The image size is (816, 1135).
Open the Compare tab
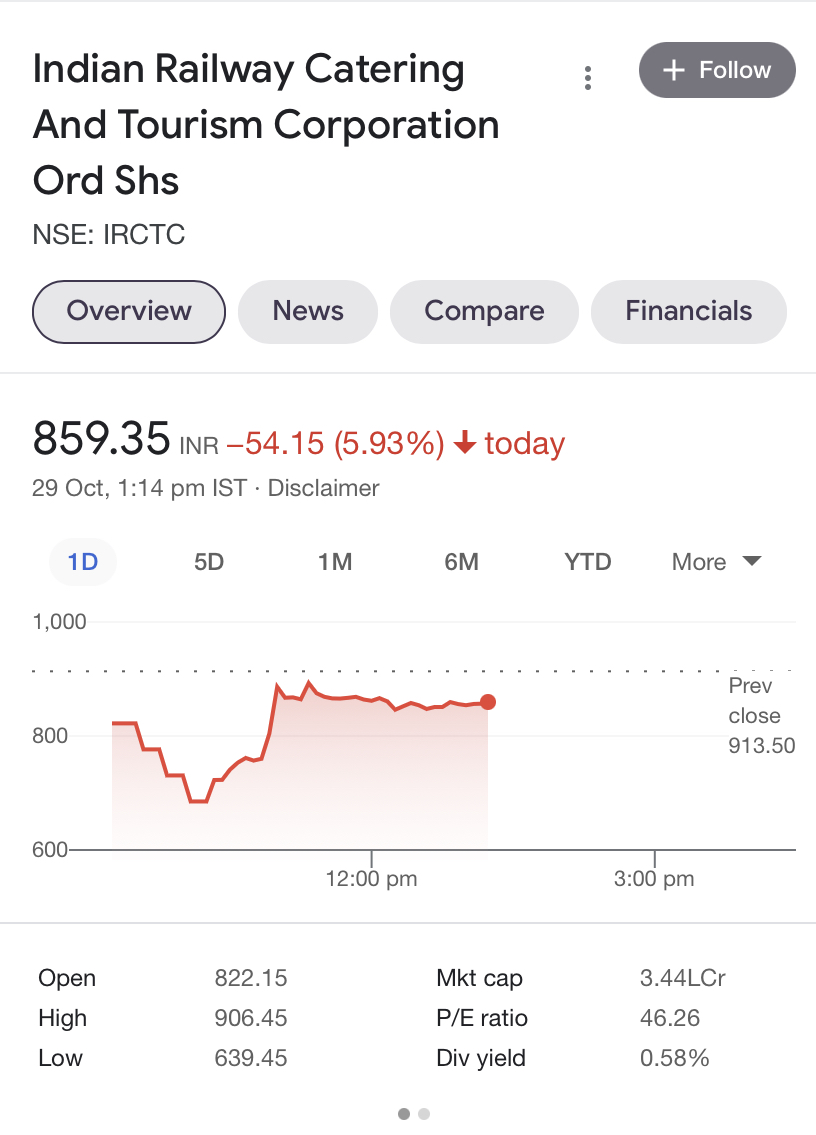coord(484,311)
